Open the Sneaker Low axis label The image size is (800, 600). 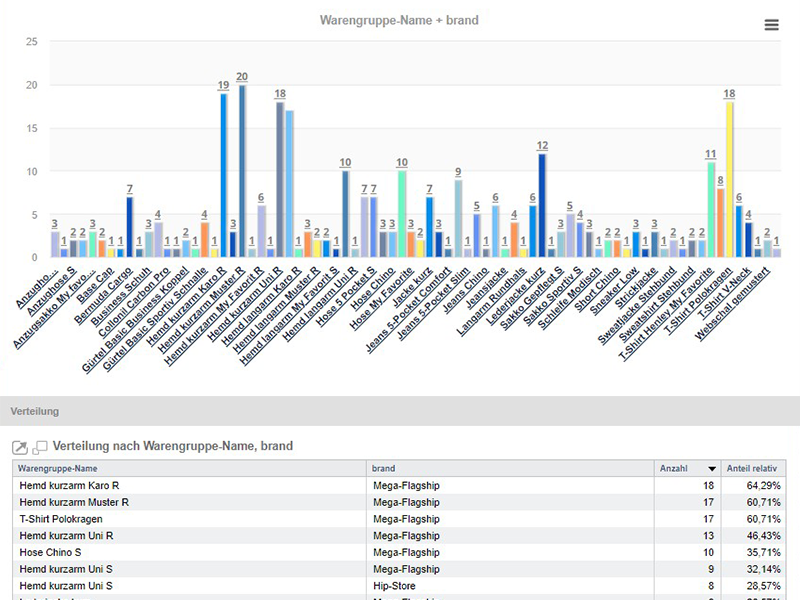click(x=613, y=291)
